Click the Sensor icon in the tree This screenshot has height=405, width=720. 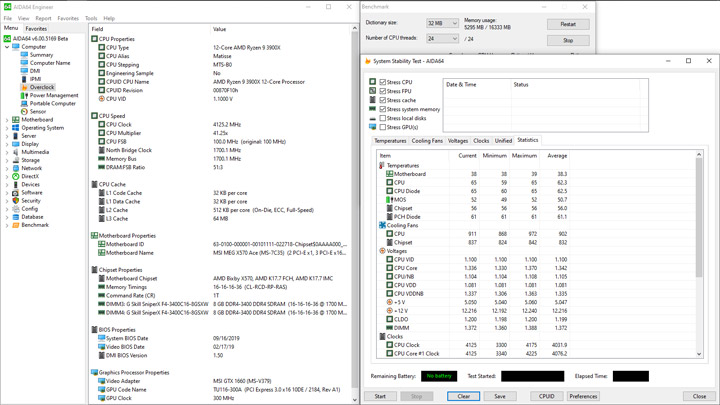24,112
